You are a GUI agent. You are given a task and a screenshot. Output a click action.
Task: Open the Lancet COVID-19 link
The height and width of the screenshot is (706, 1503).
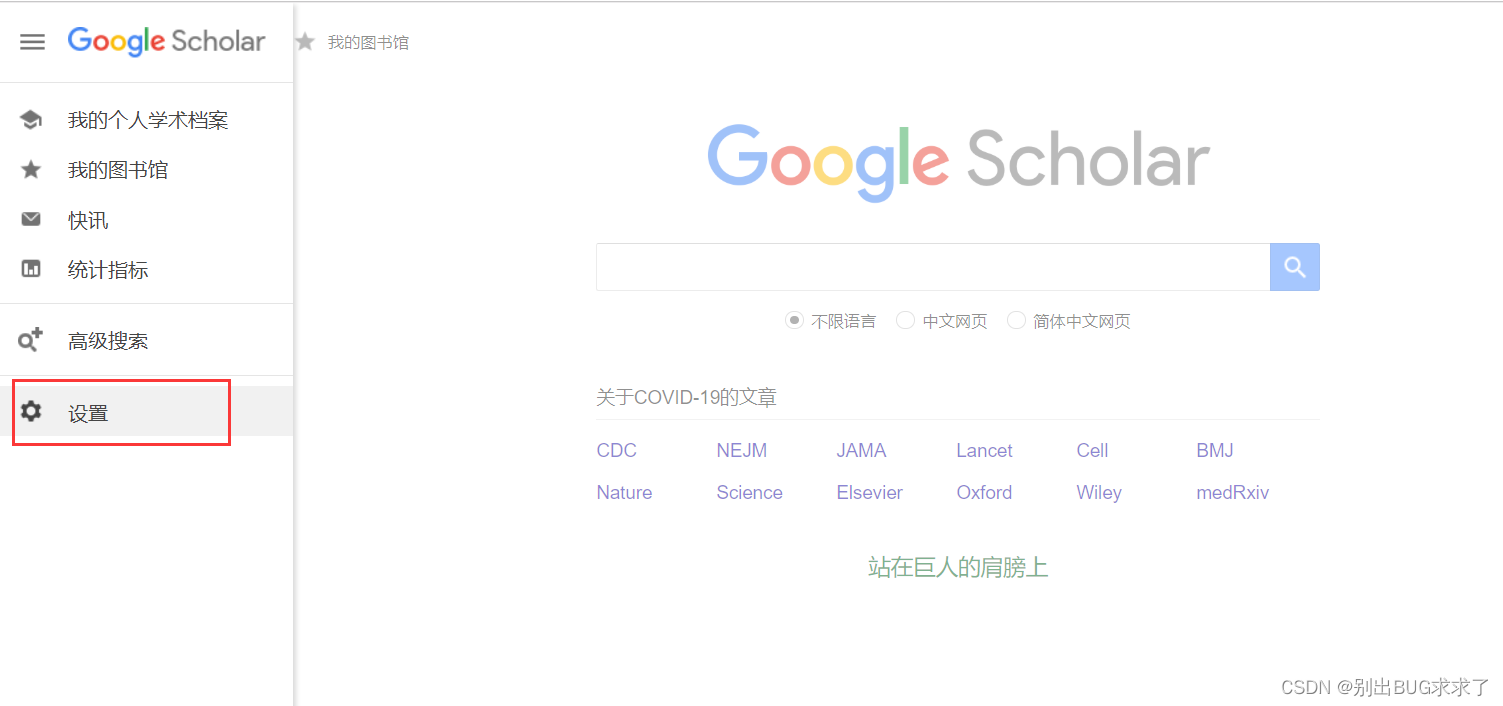coord(984,451)
